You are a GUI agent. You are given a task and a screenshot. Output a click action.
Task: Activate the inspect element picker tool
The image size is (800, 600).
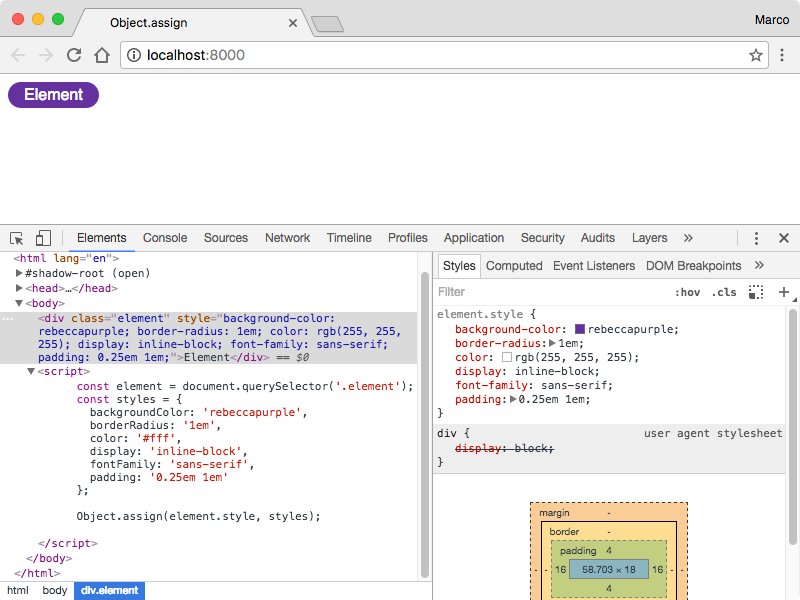pos(16,238)
